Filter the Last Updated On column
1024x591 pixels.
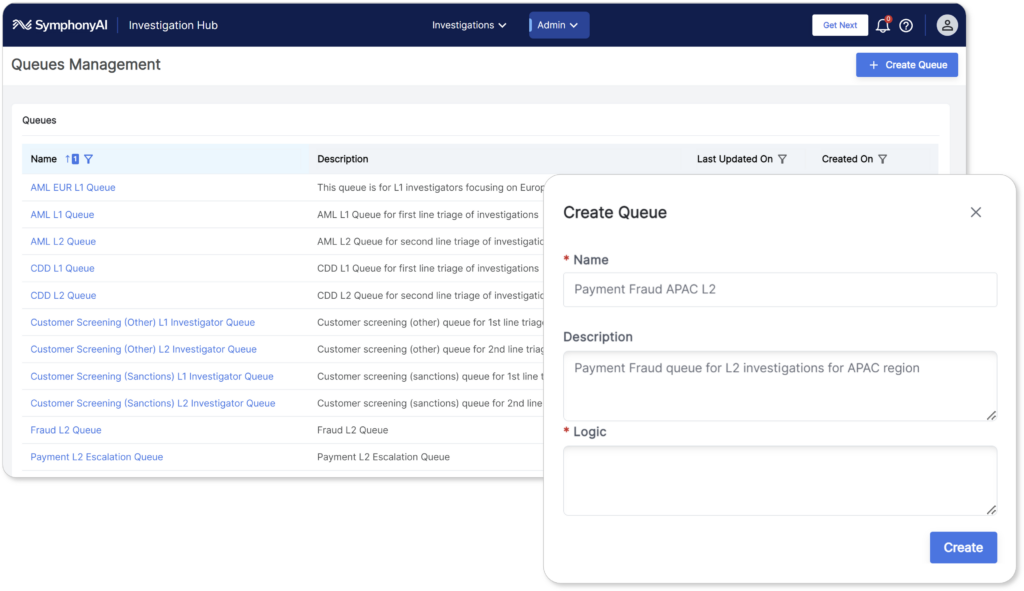(782, 159)
